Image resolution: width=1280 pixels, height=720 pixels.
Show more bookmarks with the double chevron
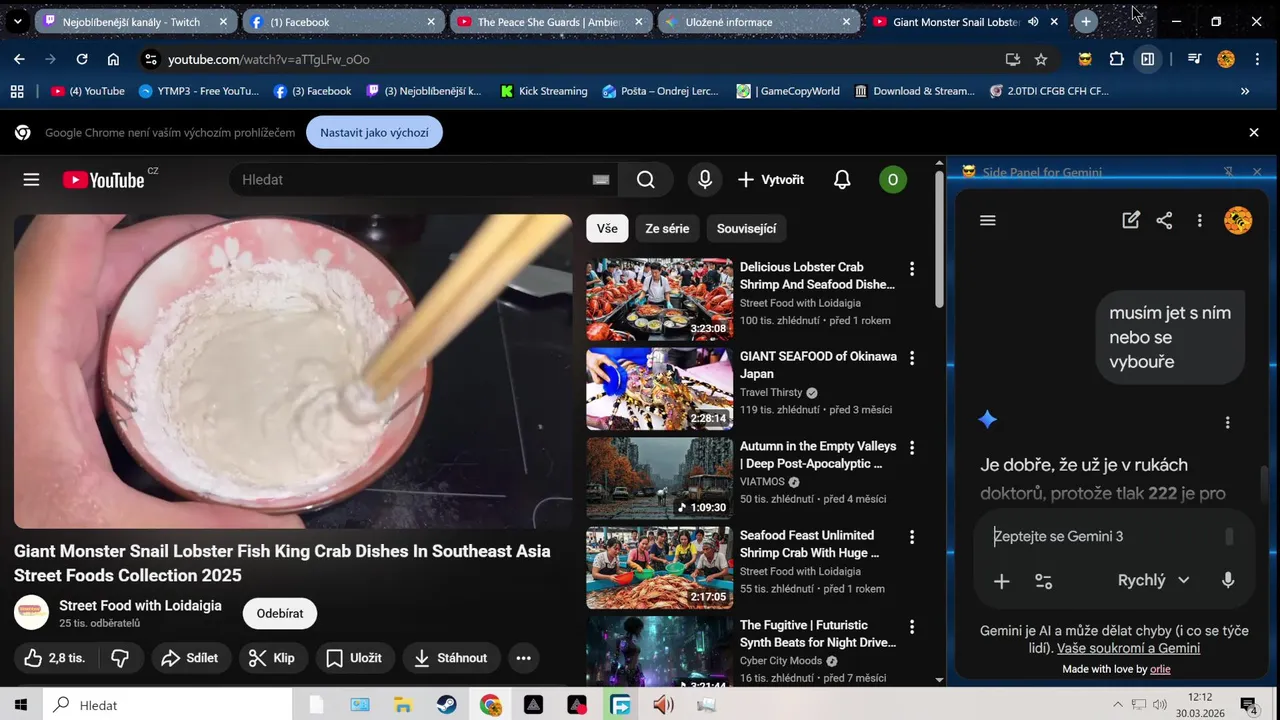[1245, 91]
